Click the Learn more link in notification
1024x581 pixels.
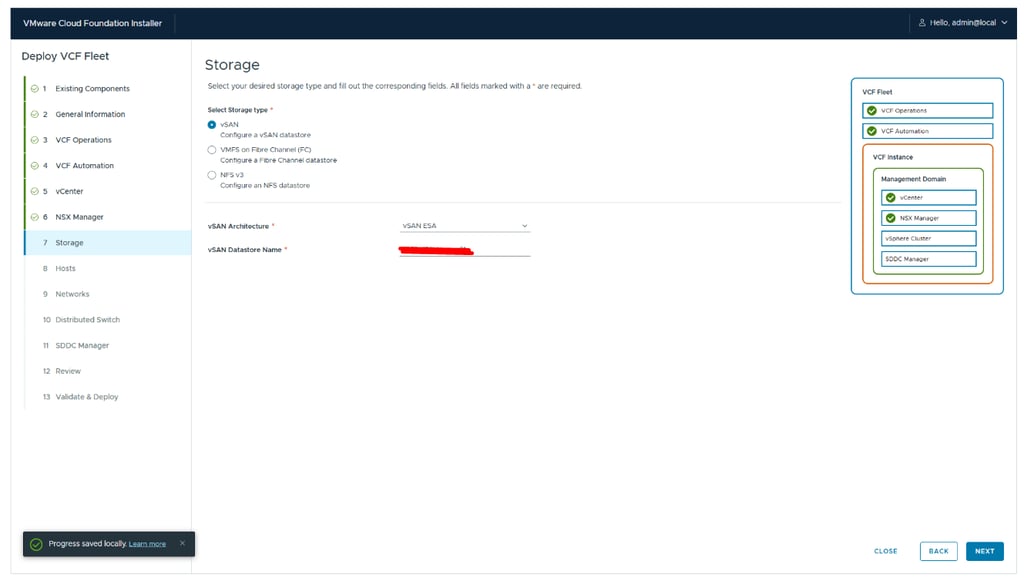(147, 544)
